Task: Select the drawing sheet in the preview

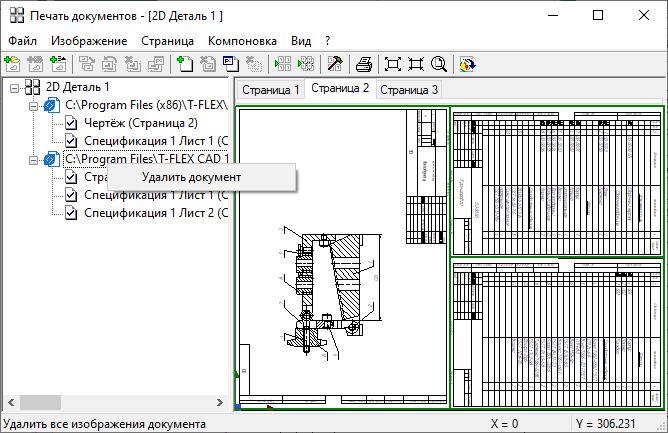Action: tap(342, 257)
